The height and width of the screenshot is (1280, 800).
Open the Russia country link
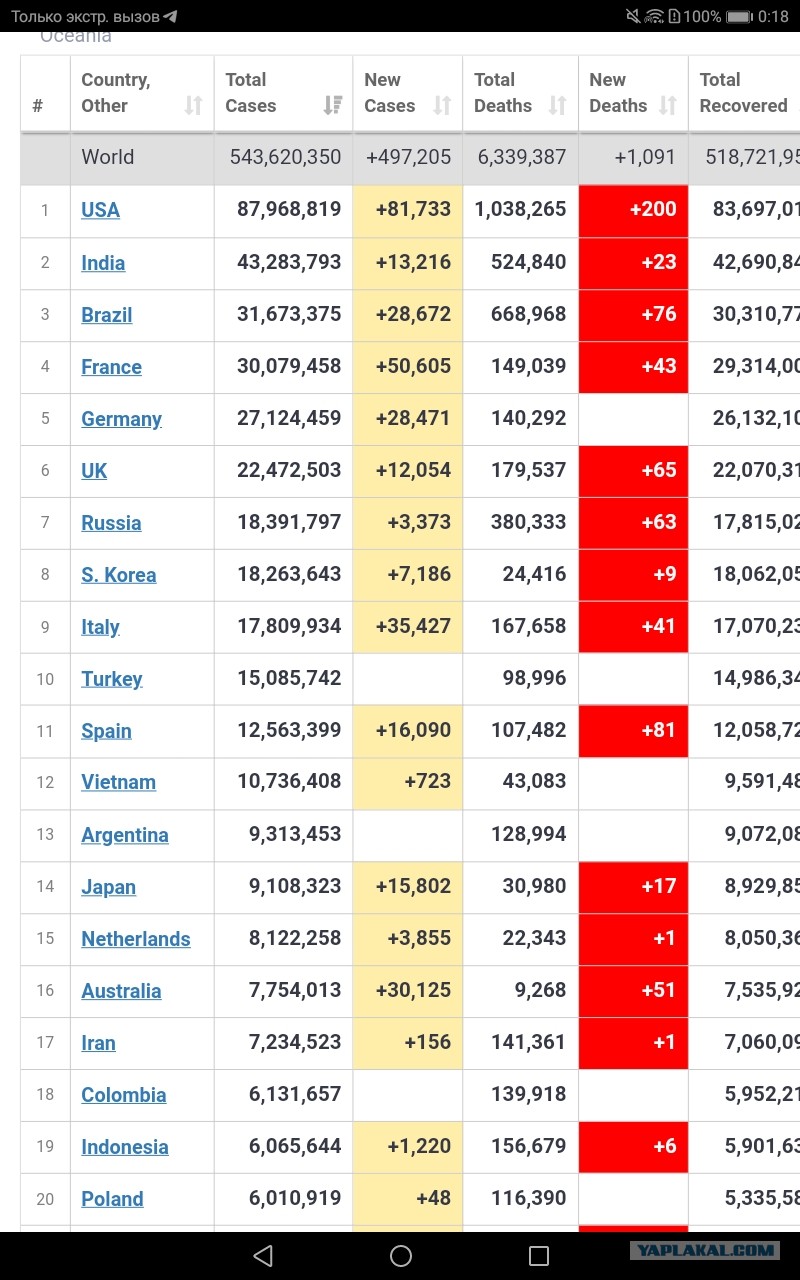(111, 523)
